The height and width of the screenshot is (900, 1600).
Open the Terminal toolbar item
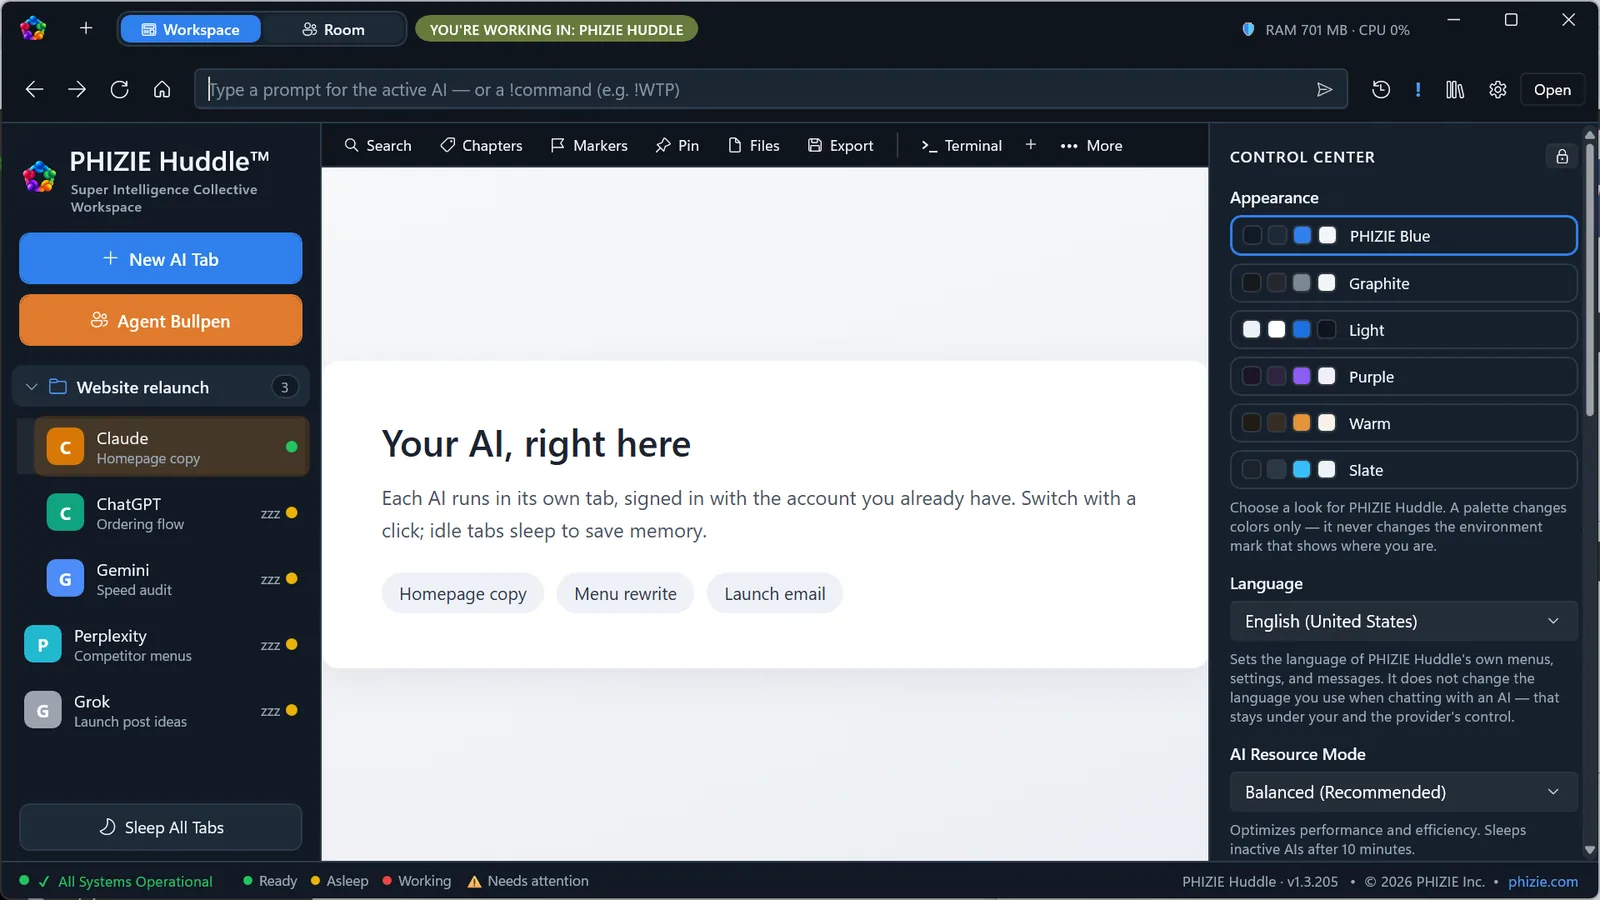tap(961, 145)
